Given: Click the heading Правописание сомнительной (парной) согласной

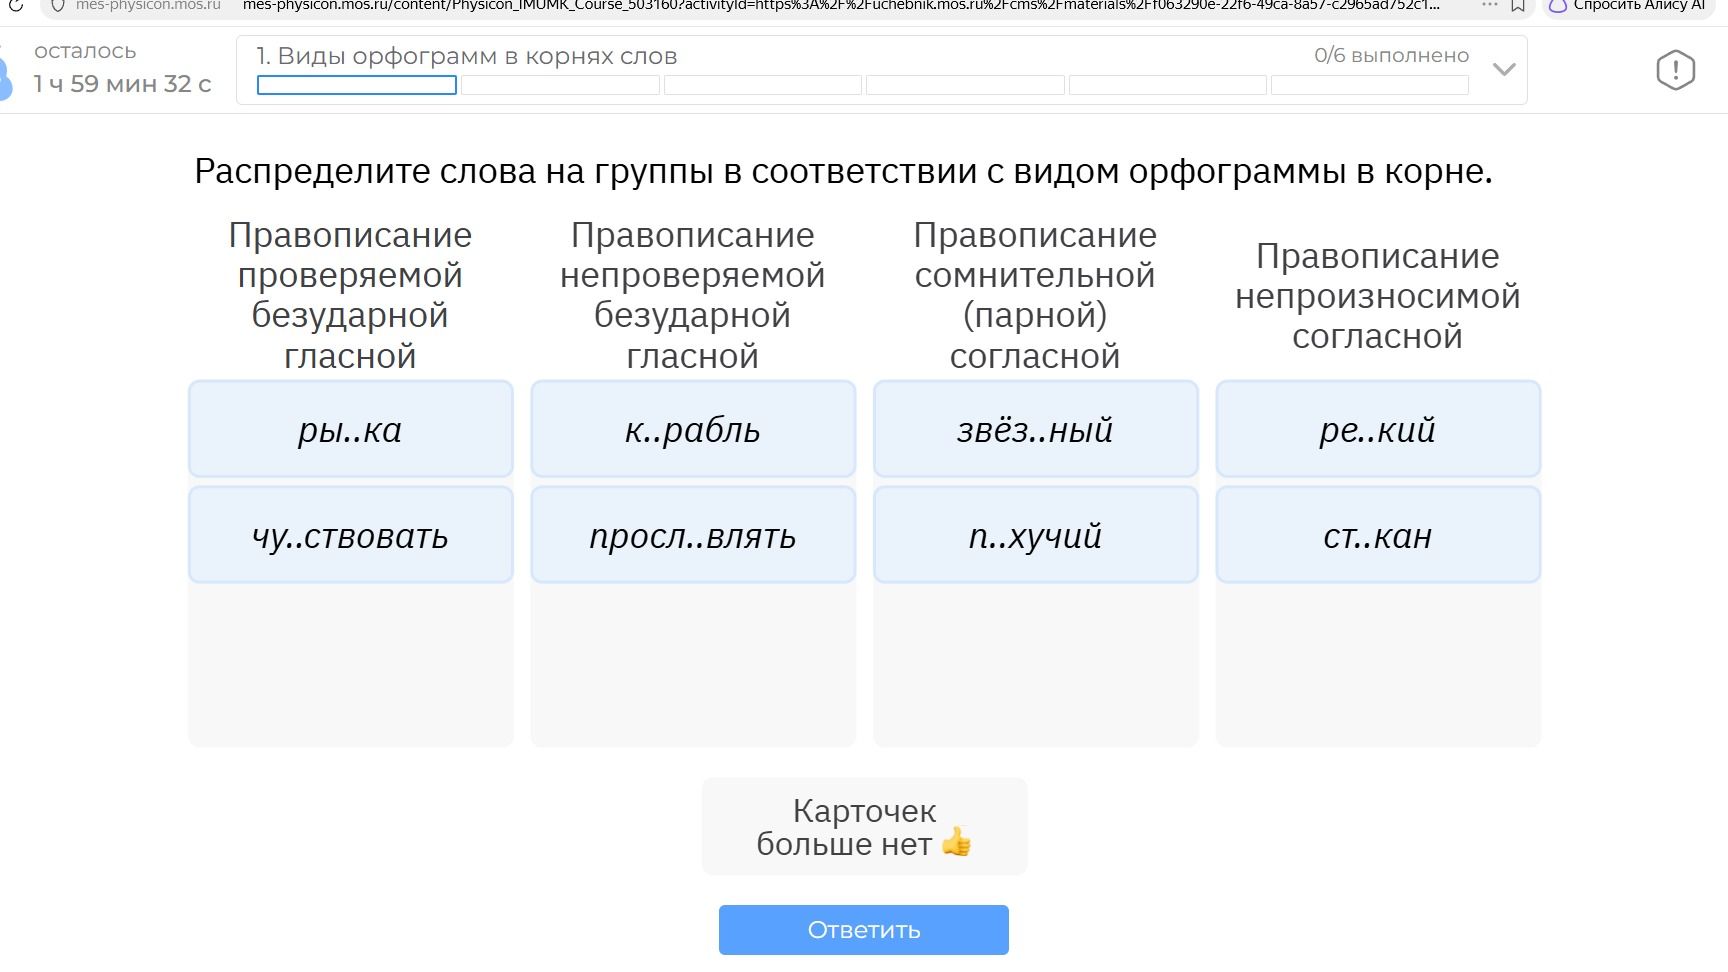Looking at the screenshot, I should pyautogui.click(x=1035, y=295).
